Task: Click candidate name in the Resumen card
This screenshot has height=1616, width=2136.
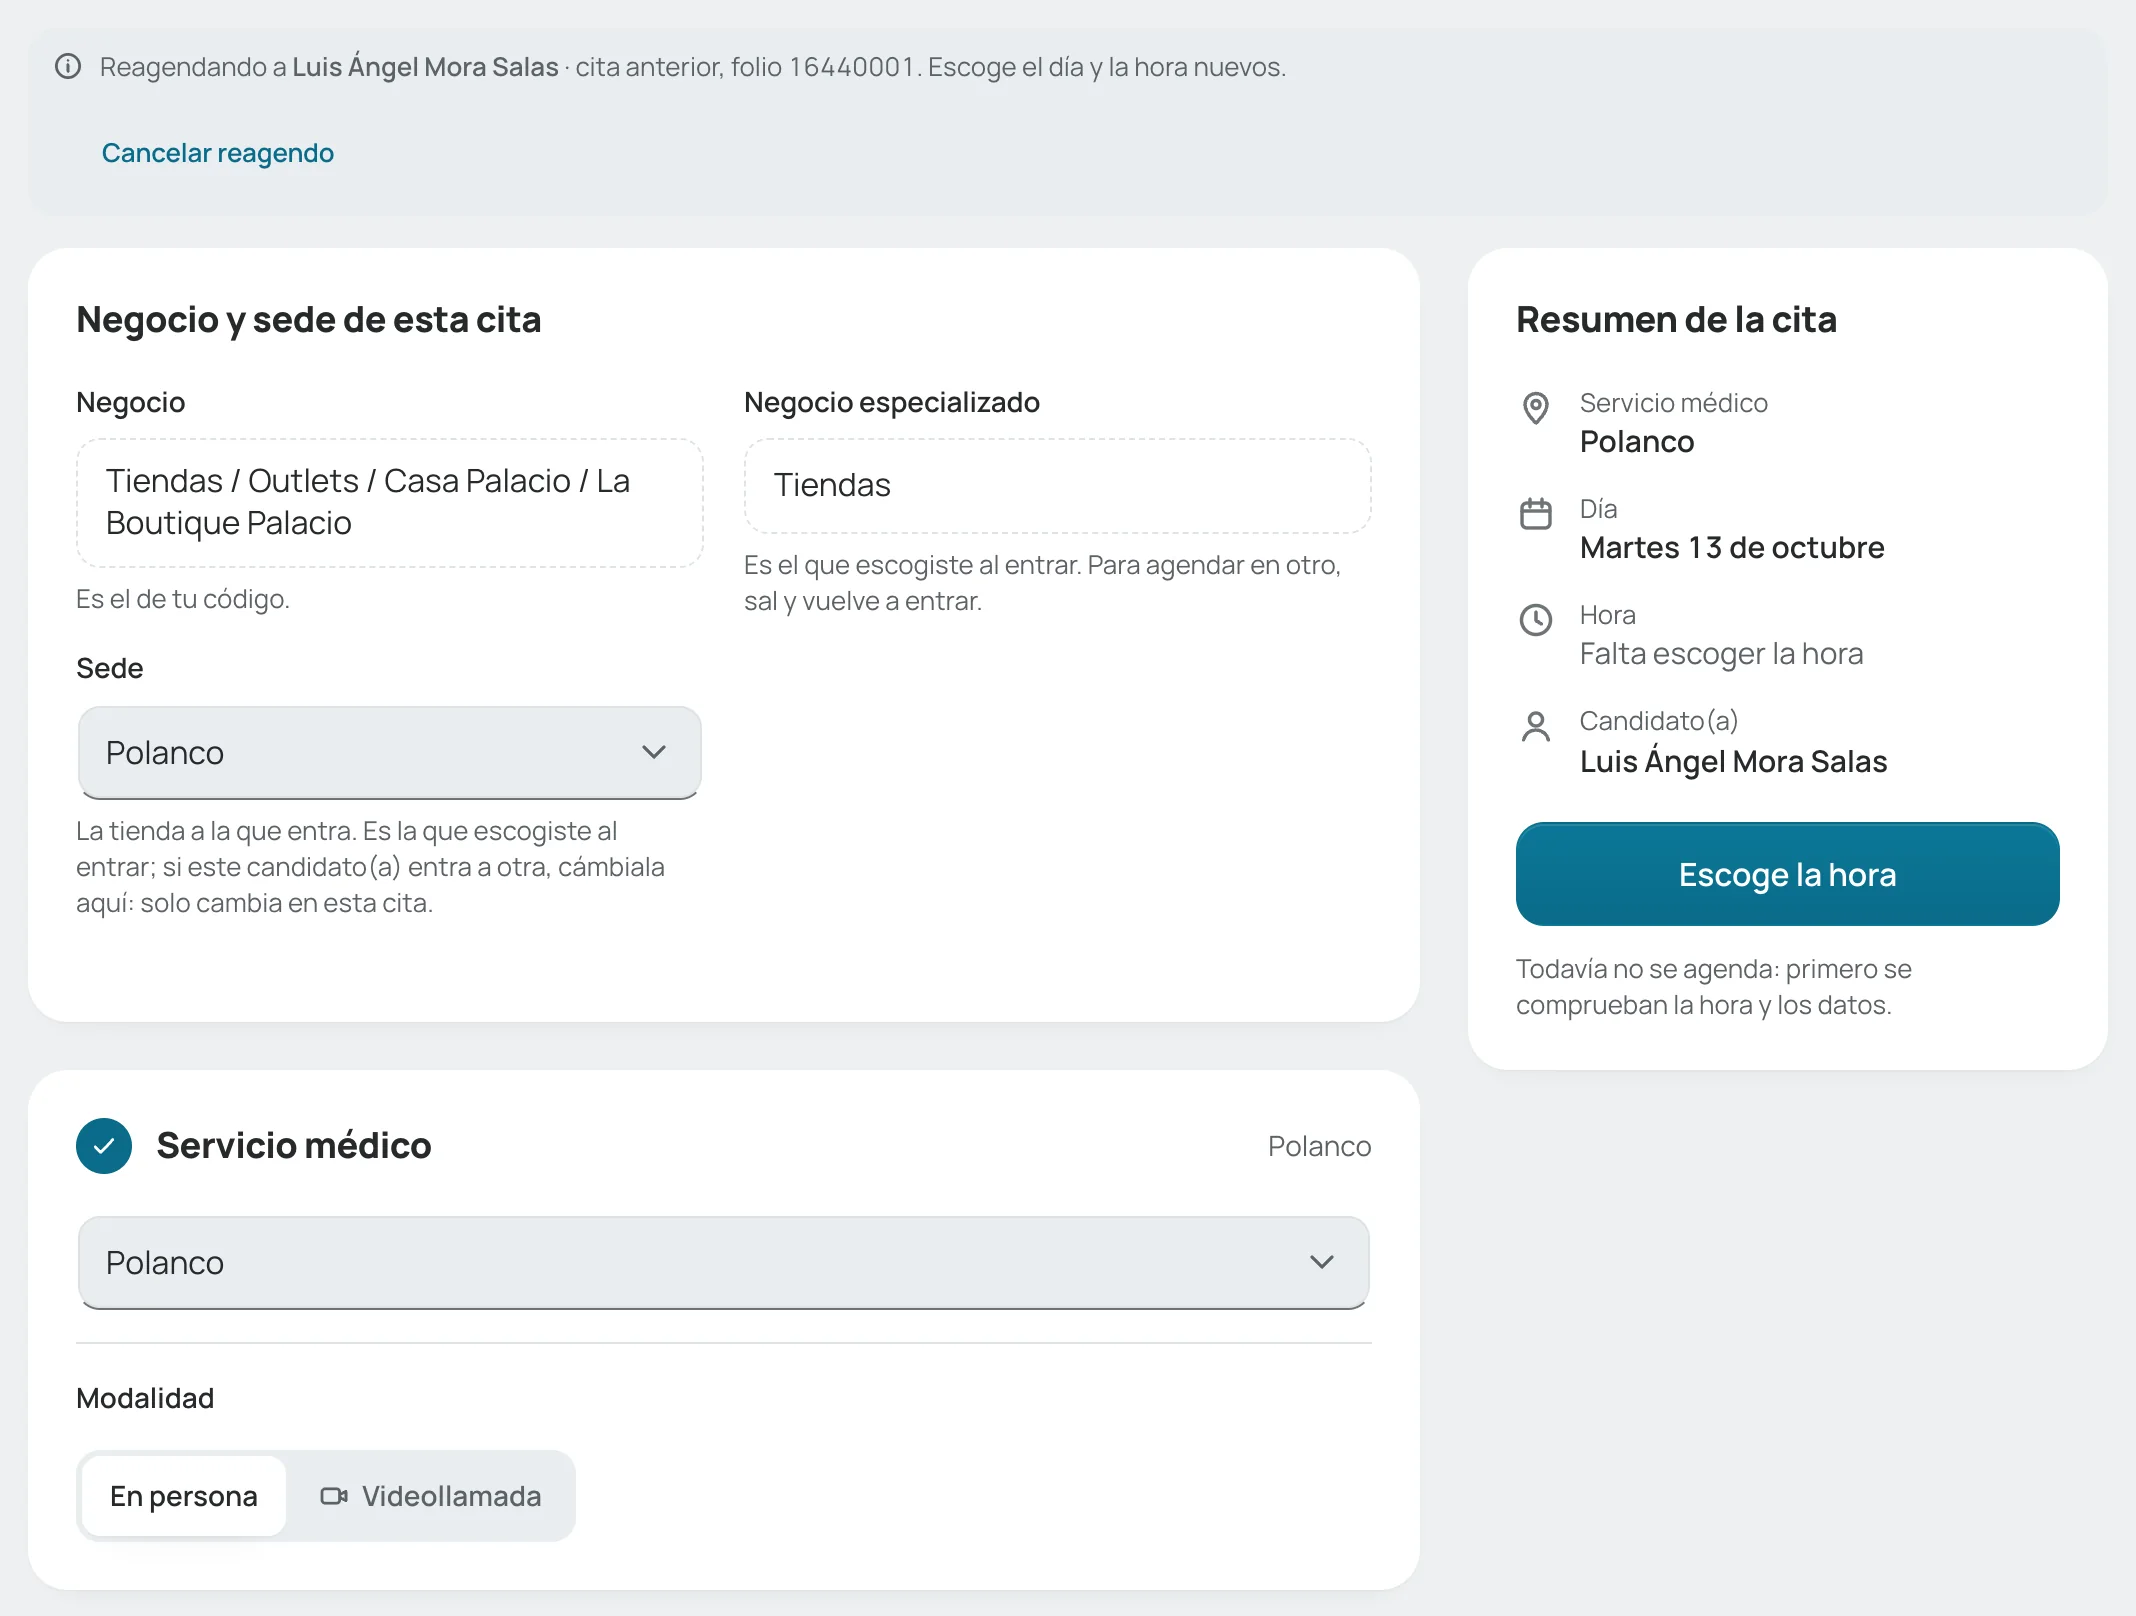Action: [x=1733, y=761]
